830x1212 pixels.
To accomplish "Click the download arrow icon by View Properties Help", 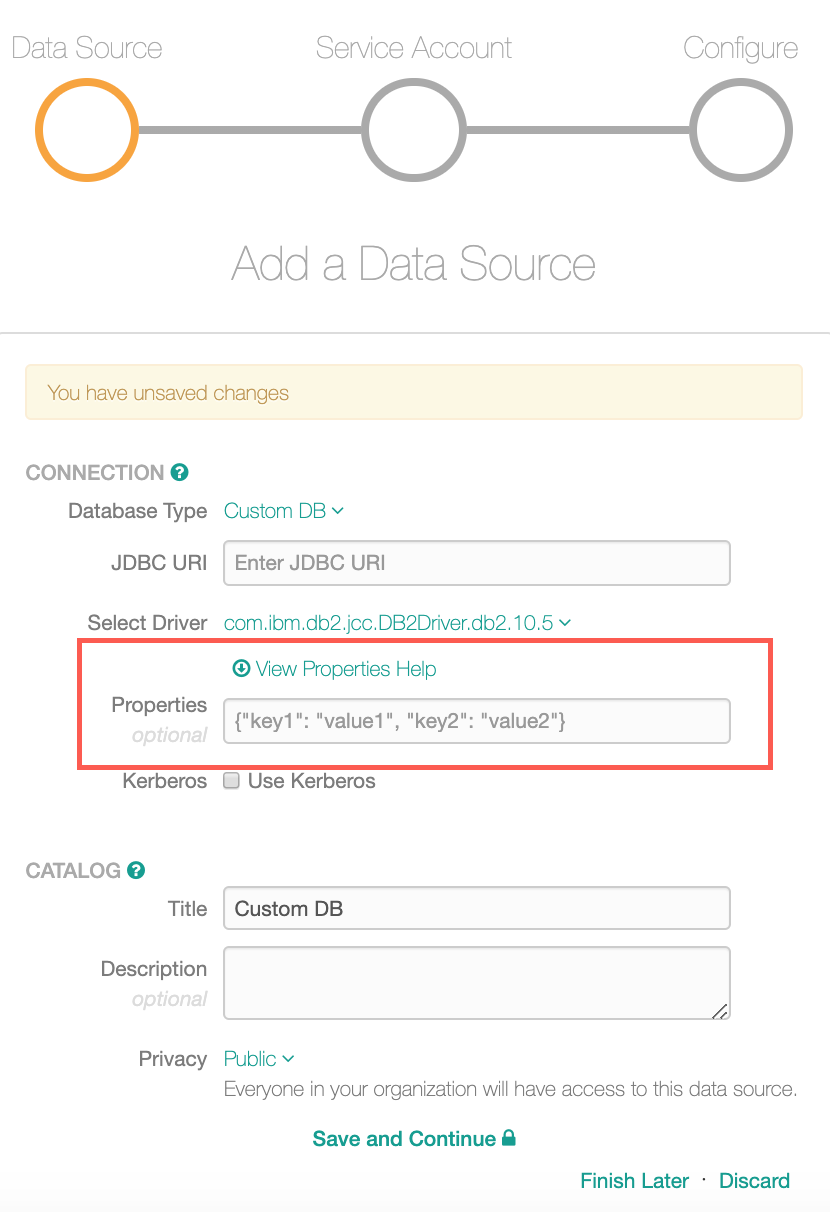I will pyautogui.click(x=240, y=668).
